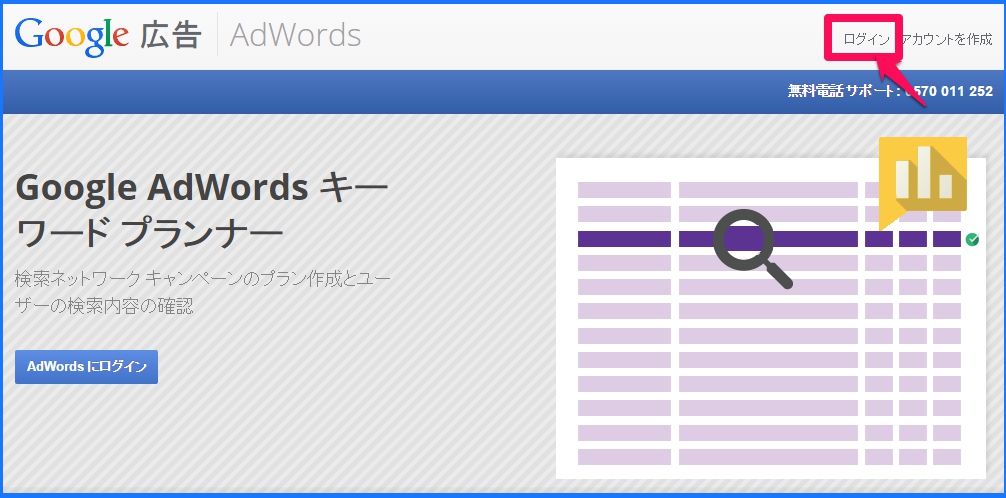Open the ログイン link at top right

(x=866, y=39)
